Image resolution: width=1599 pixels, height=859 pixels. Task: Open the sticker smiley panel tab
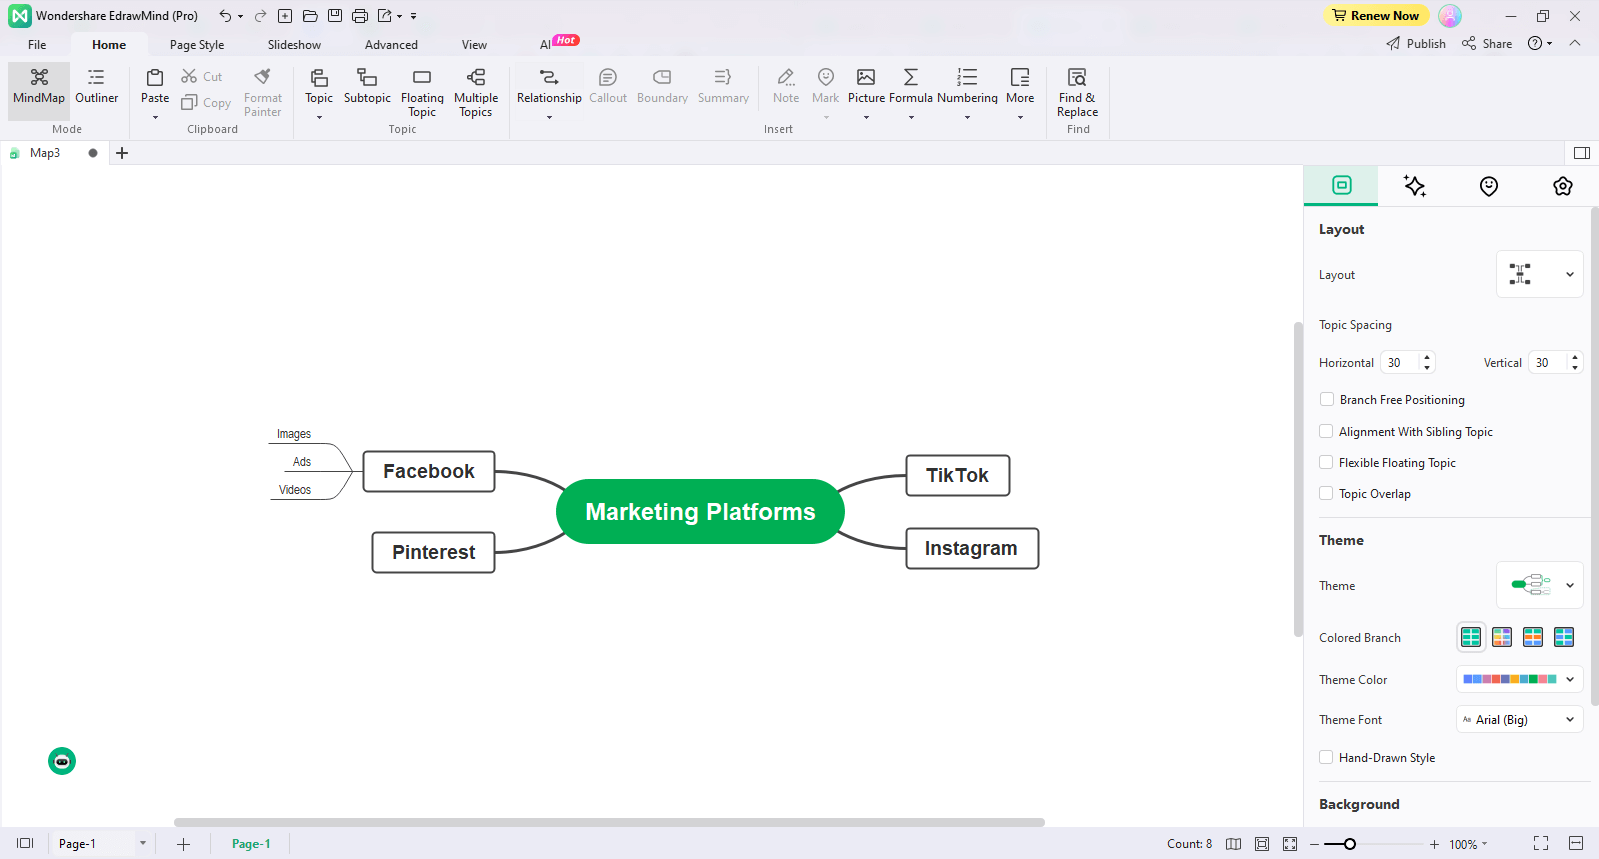coord(1489,186)
